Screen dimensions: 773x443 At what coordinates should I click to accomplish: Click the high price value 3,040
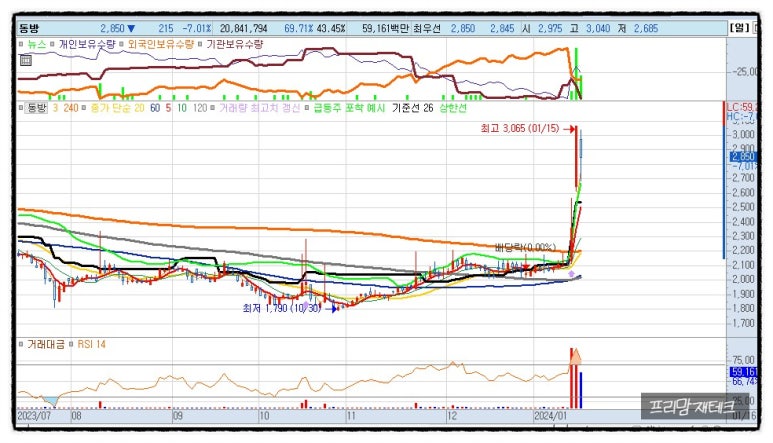pos(598,28)
